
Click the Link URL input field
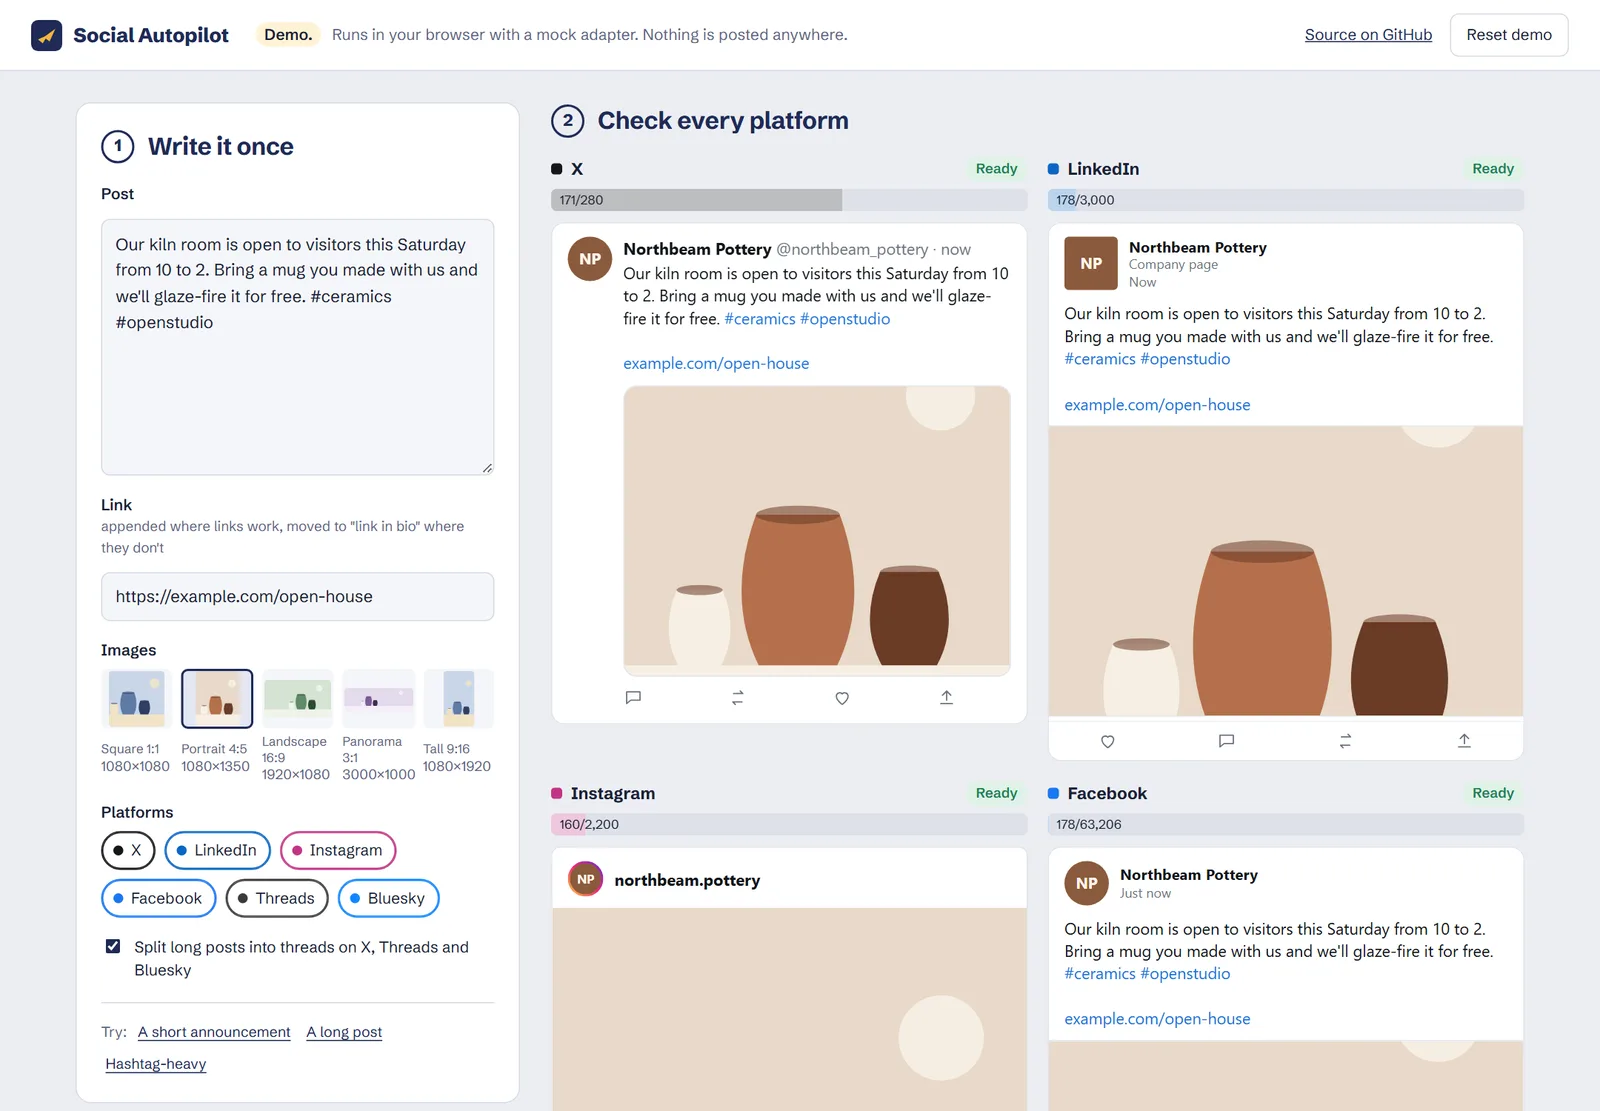(x=297, y=596)
